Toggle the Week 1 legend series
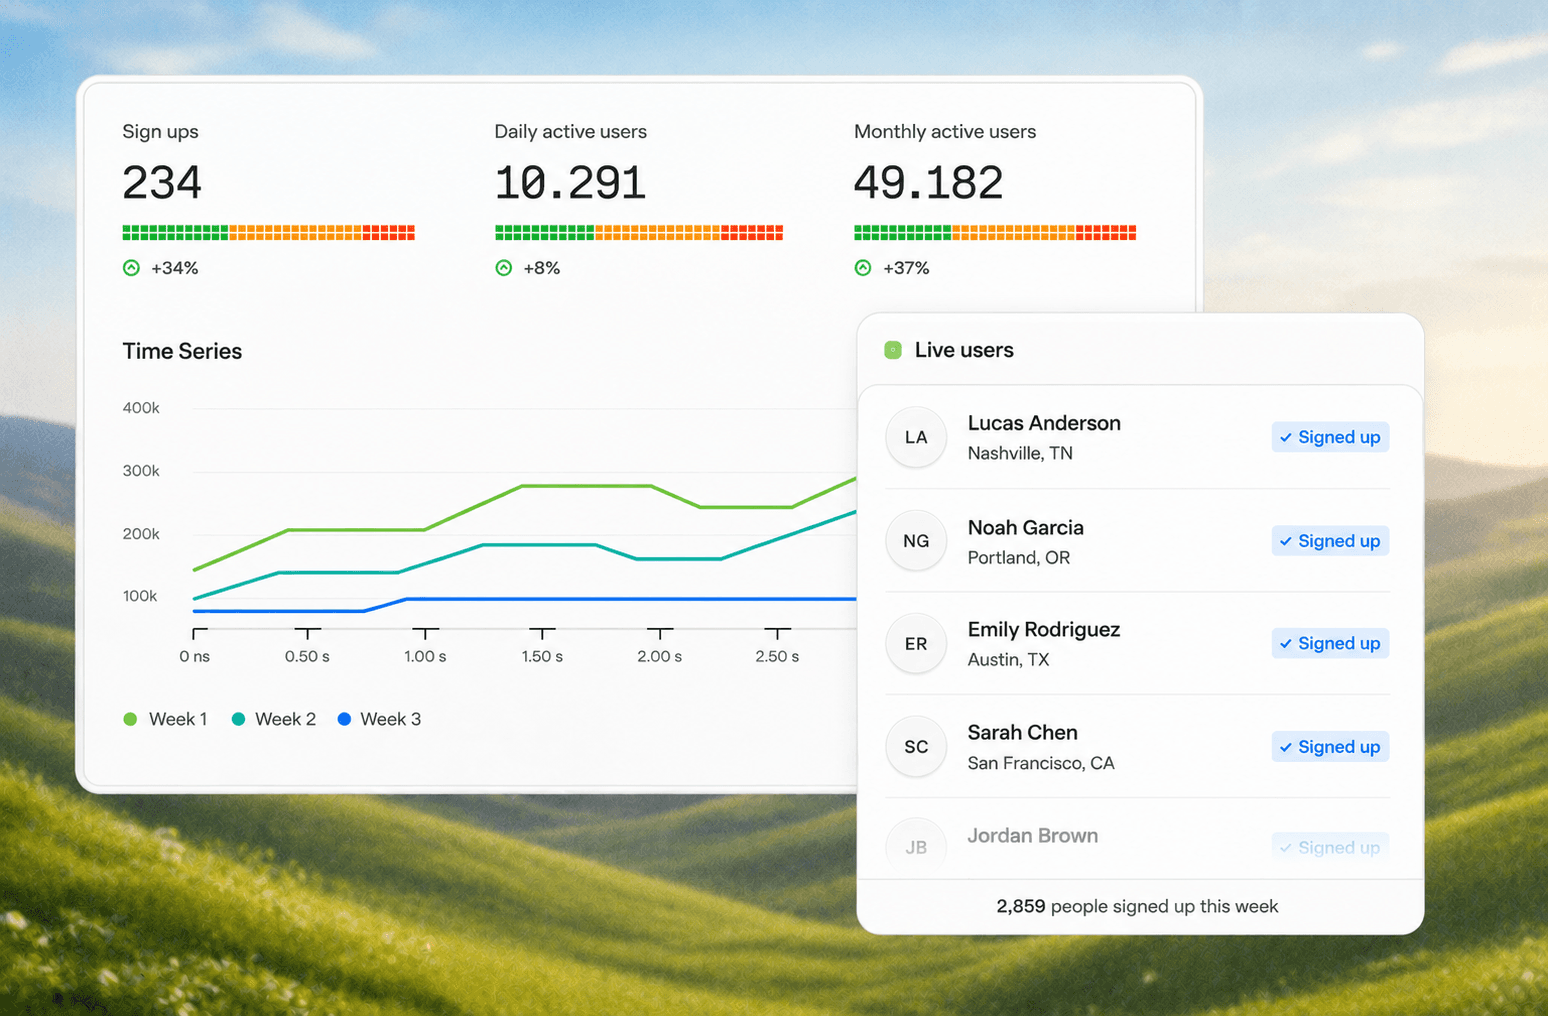Screen dimensions: 1548x1016 pos(165,719)
